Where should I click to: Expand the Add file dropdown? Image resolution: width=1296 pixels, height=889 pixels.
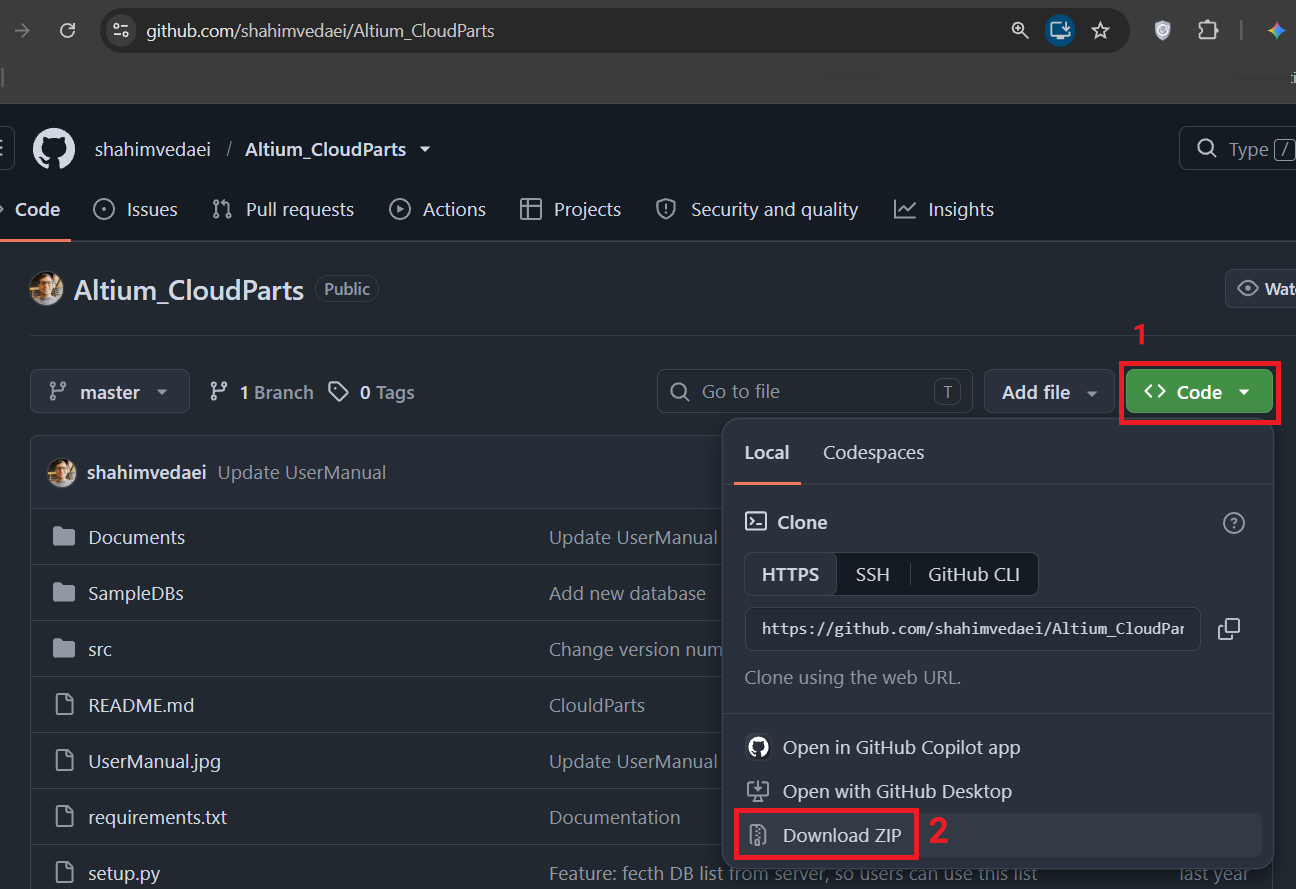click(1049, 392)
